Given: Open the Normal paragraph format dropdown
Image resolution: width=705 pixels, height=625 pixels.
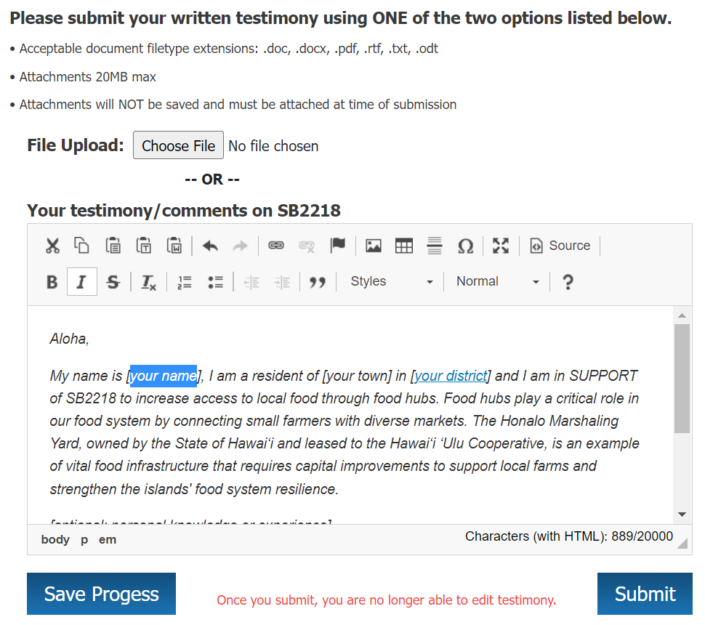Looking at the screenshot, I should click(x=497, y=282).
